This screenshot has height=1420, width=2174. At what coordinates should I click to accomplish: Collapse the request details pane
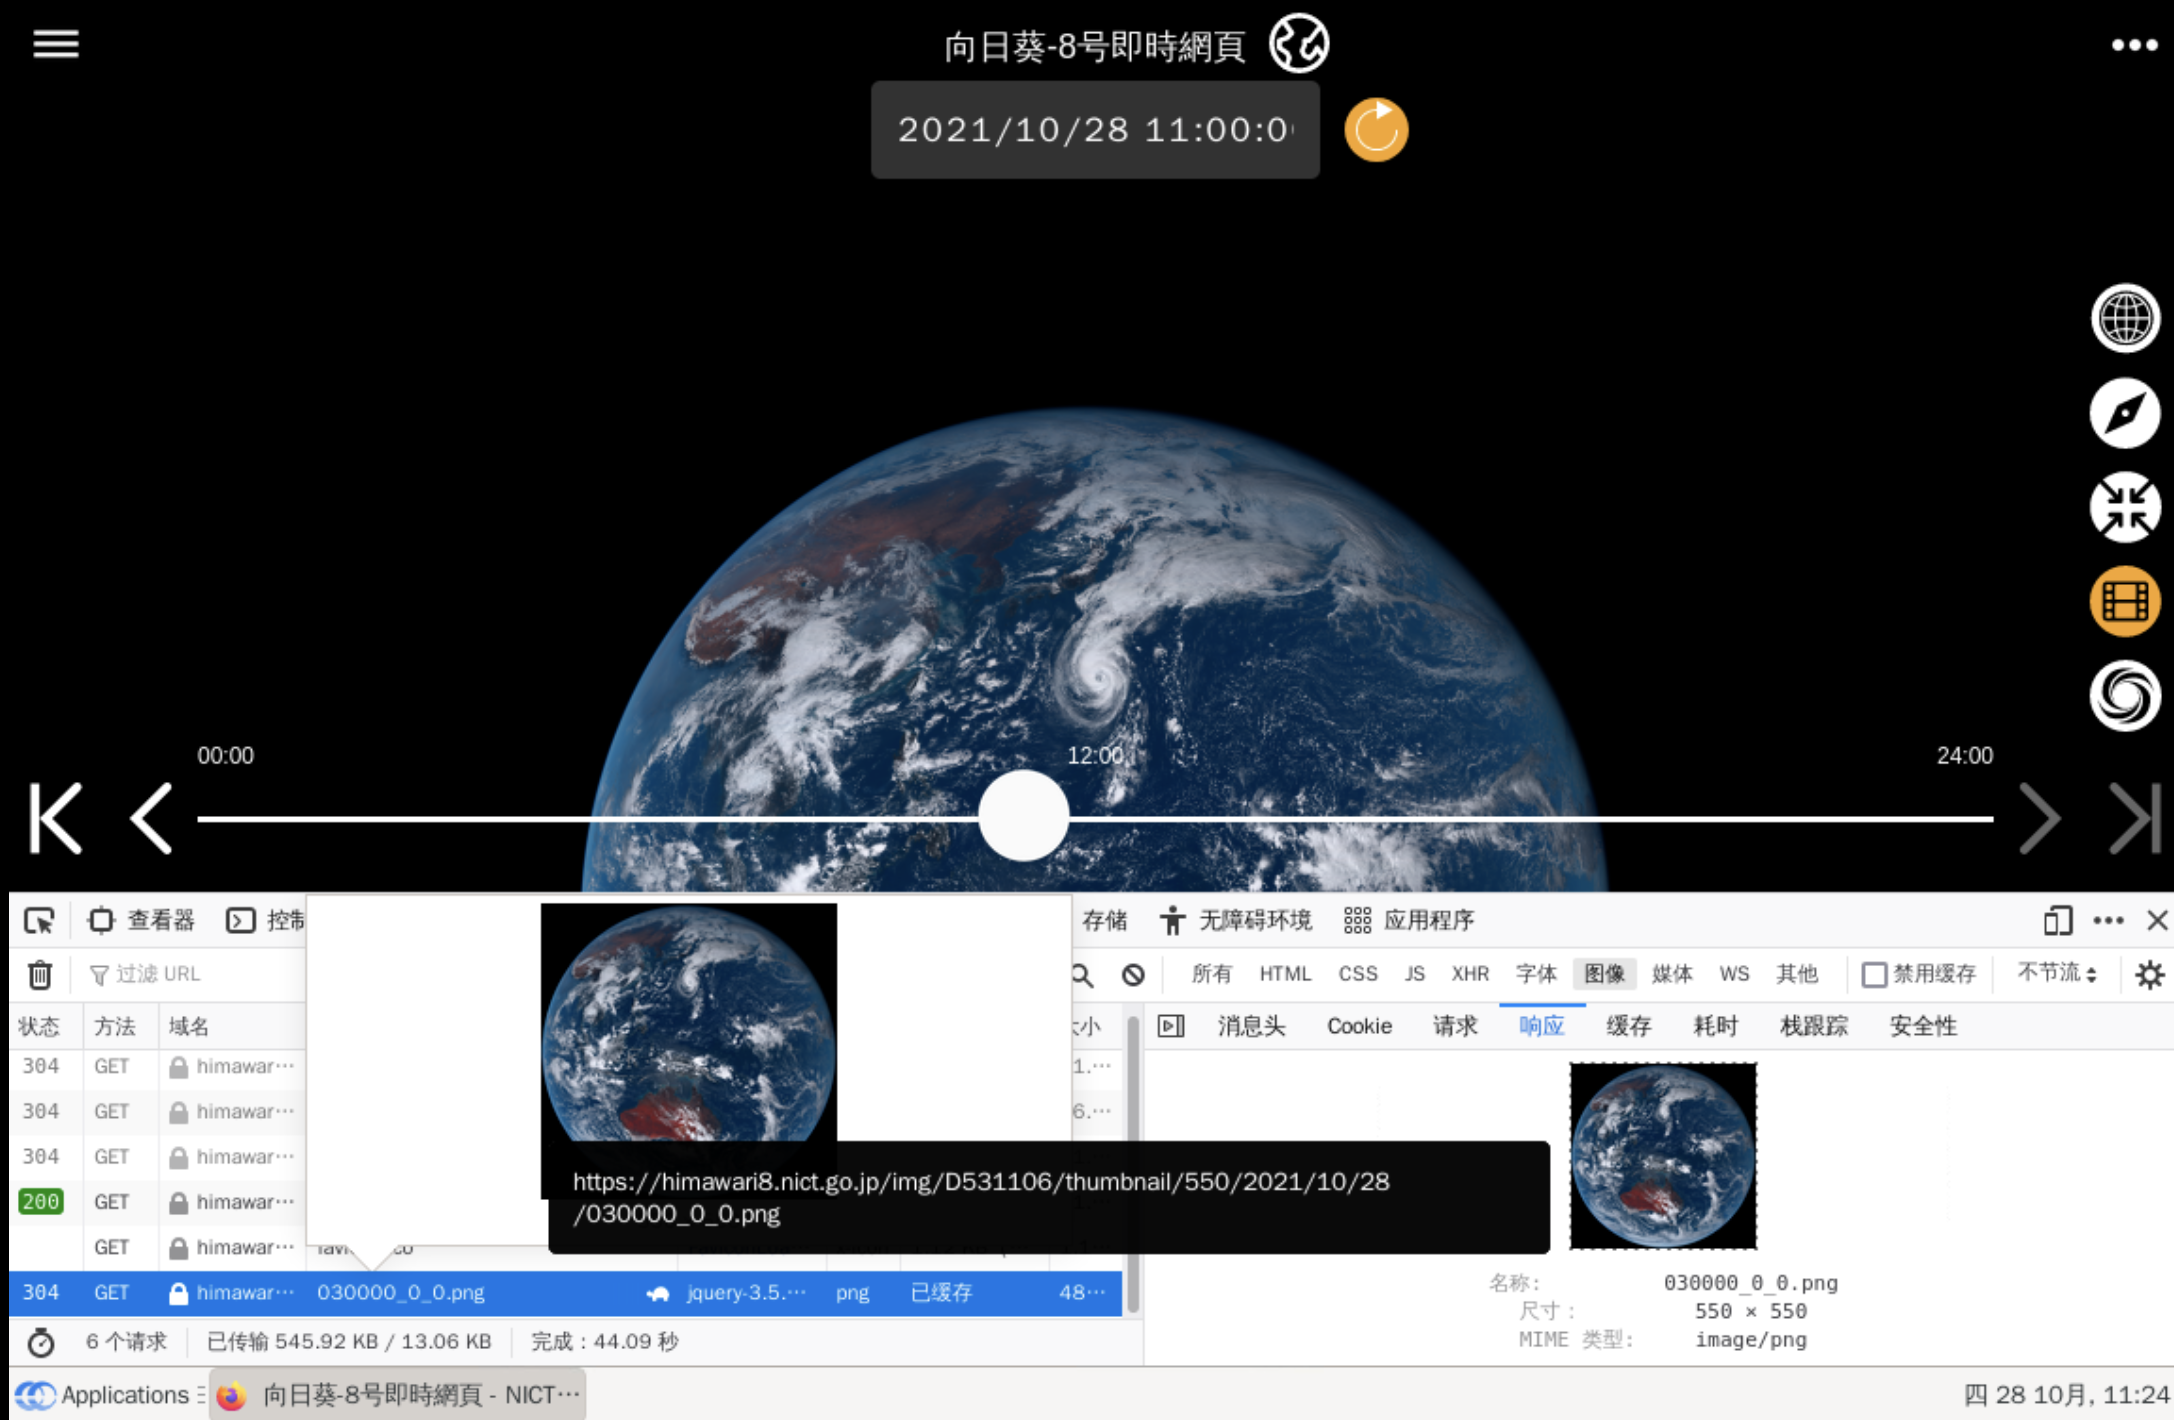pyautogui.click(x=1171, y=1026)
